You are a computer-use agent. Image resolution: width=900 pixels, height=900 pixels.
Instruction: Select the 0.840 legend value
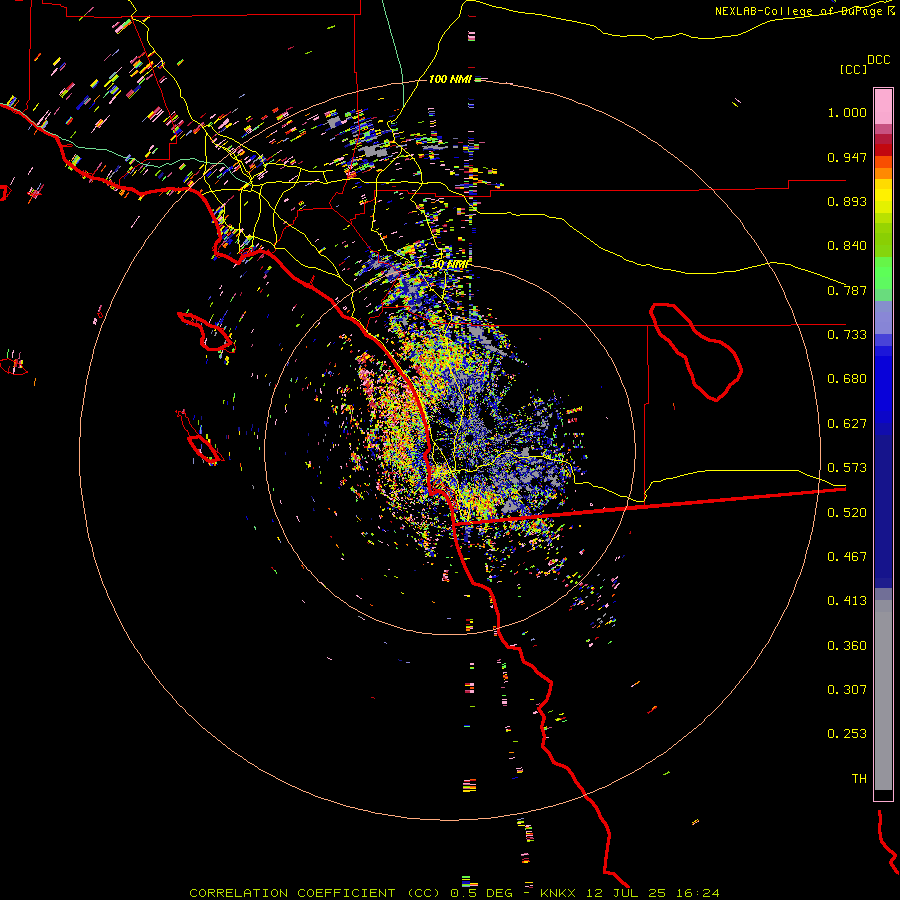tap(847, 246)
